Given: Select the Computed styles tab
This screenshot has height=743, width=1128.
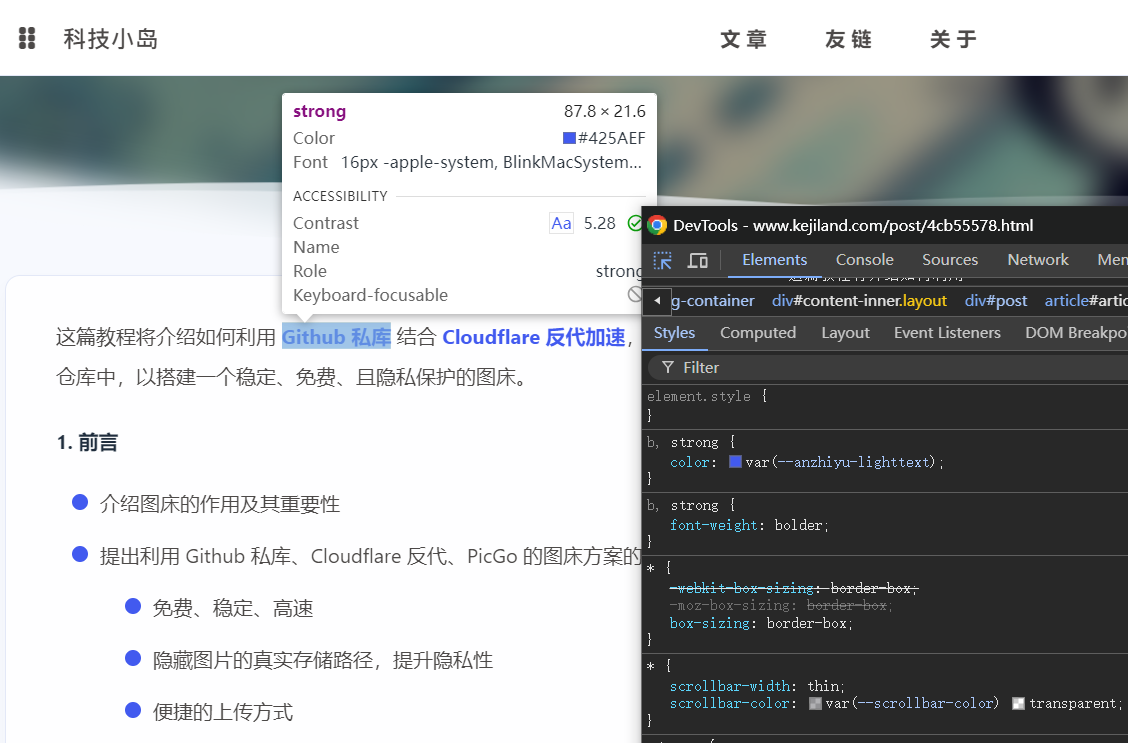Looking at the screenshot, I should pyautogui.click(x=757, y=333).
